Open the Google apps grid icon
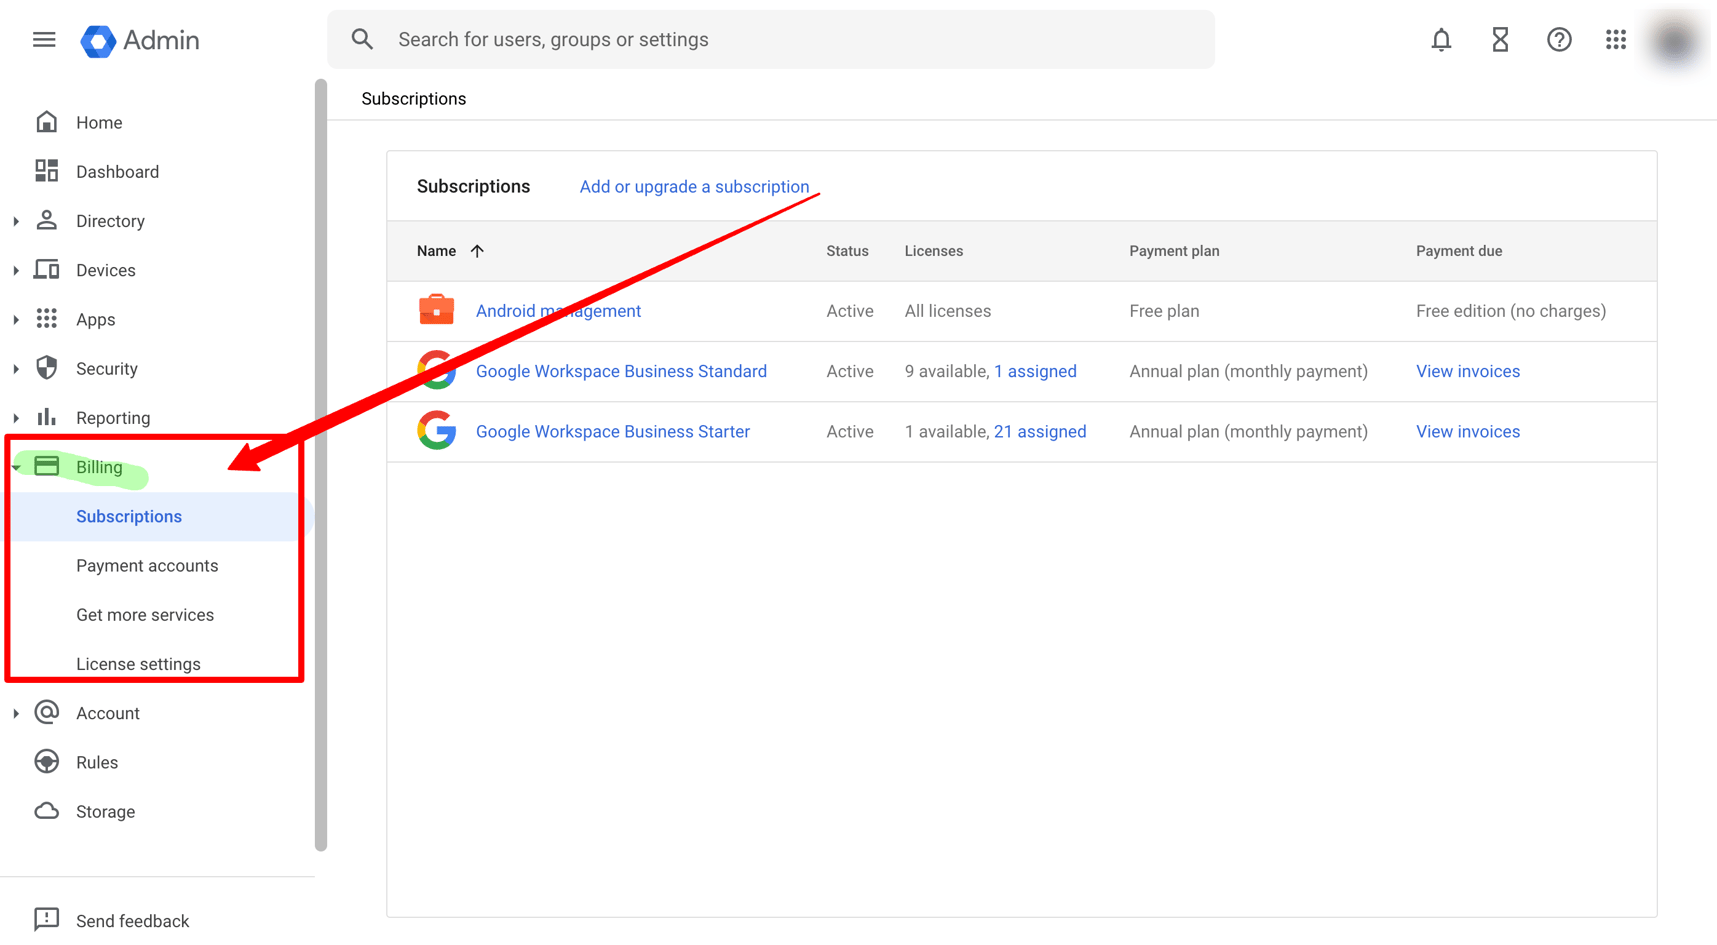The width and height of the screenshot is (1717, 945). coord(1616,39)
